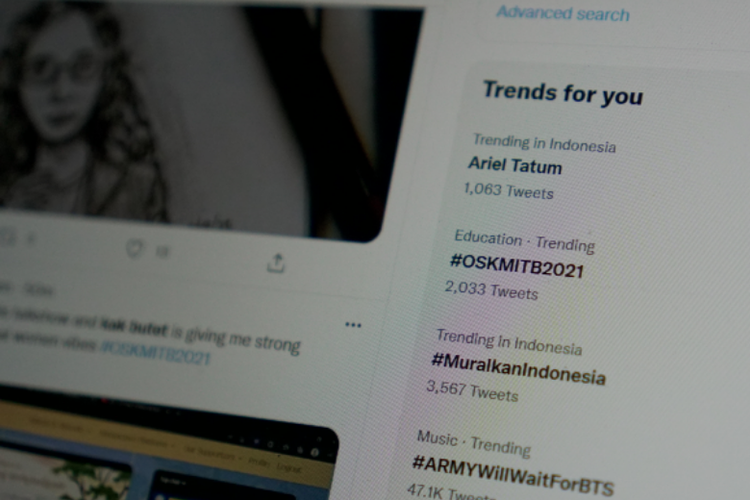
Task: Click the '2,033 Tweets' count text
Action: coord(491,290)
